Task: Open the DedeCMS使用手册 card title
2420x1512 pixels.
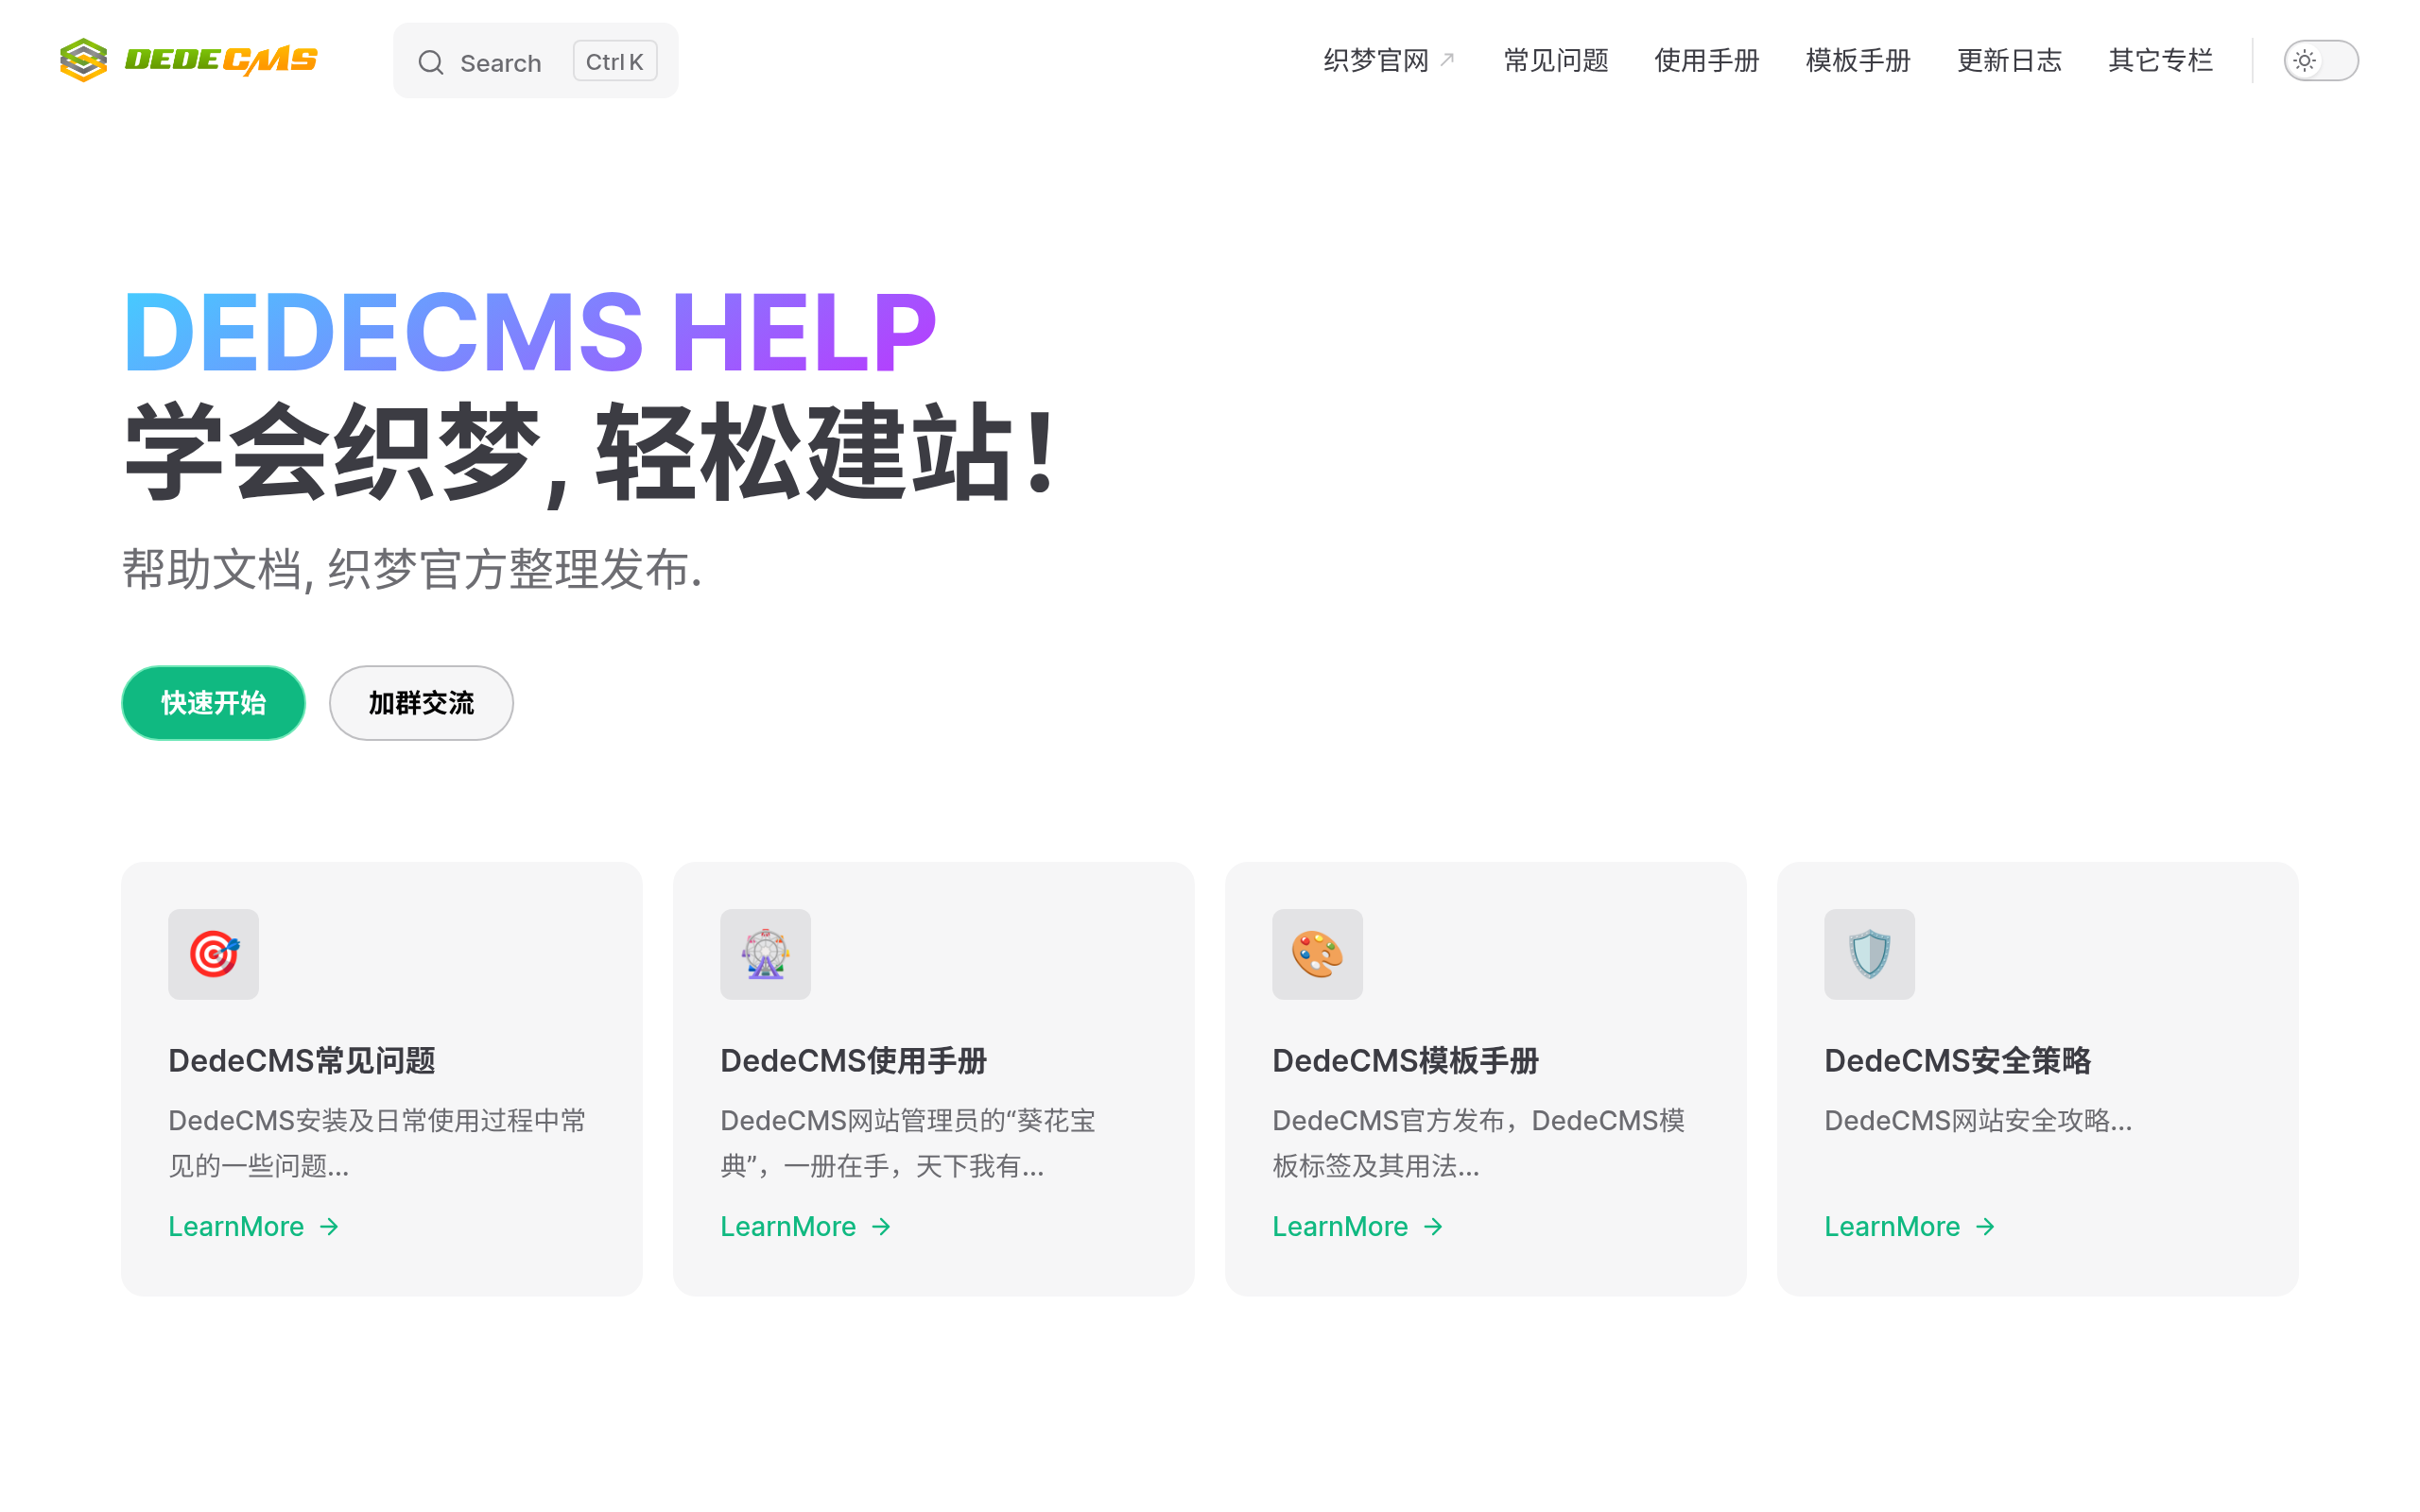Action: [x=853, y=1061]
